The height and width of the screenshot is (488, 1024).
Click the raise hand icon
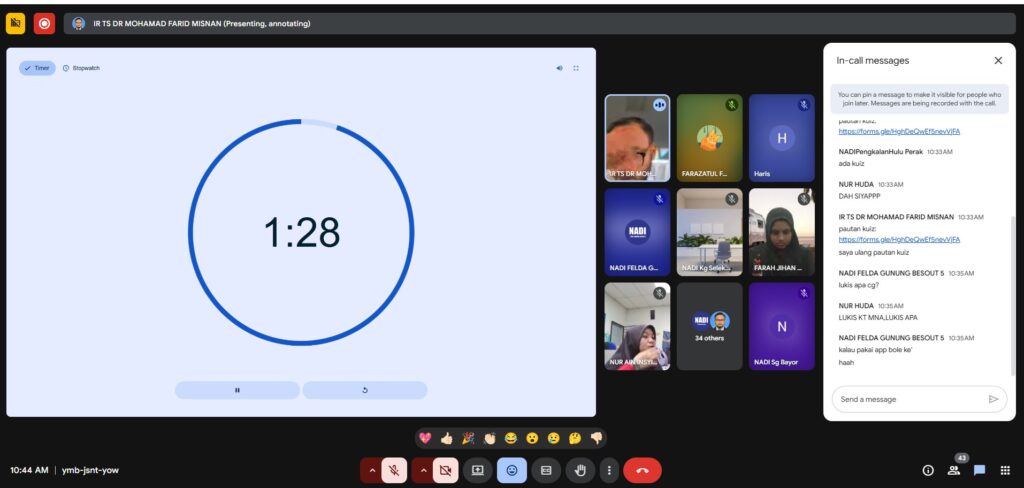(580, 470)
